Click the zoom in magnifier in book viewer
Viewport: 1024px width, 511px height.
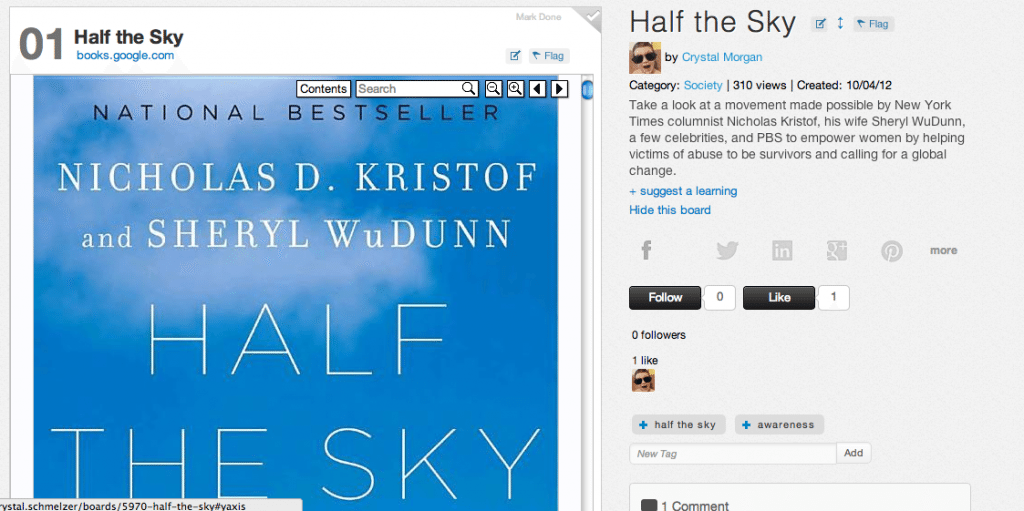(515, 89)
